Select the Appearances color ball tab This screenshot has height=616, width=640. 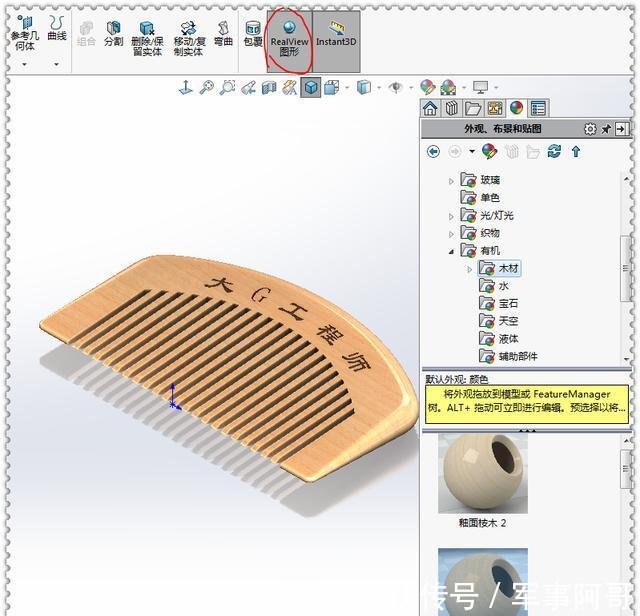(517, 108)
